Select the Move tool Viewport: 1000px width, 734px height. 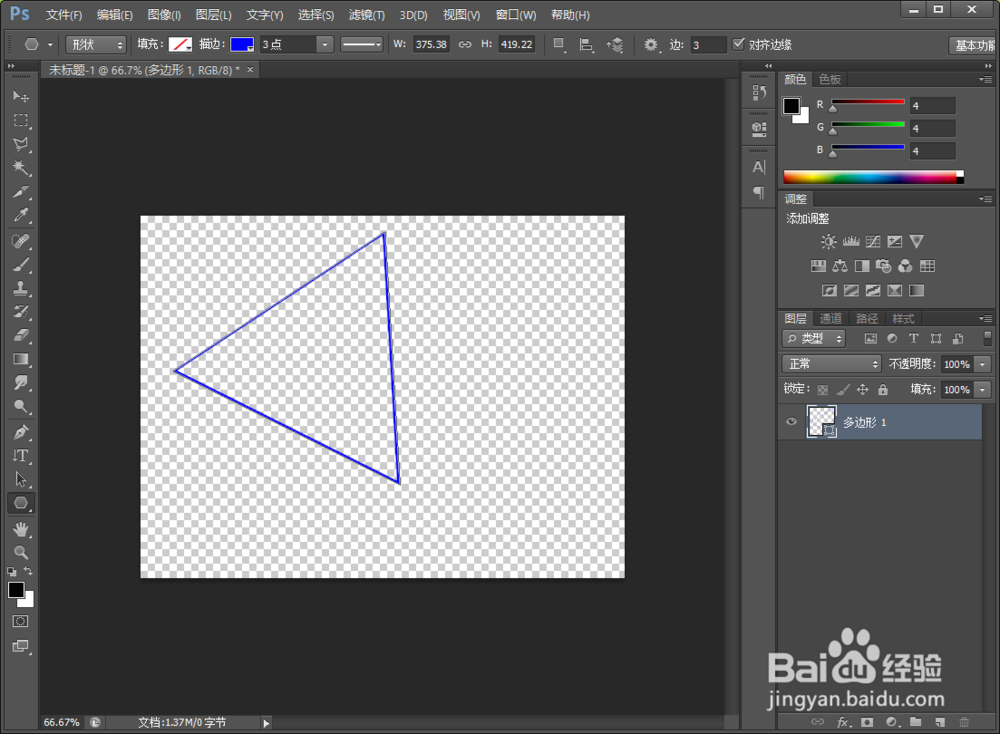21,96
